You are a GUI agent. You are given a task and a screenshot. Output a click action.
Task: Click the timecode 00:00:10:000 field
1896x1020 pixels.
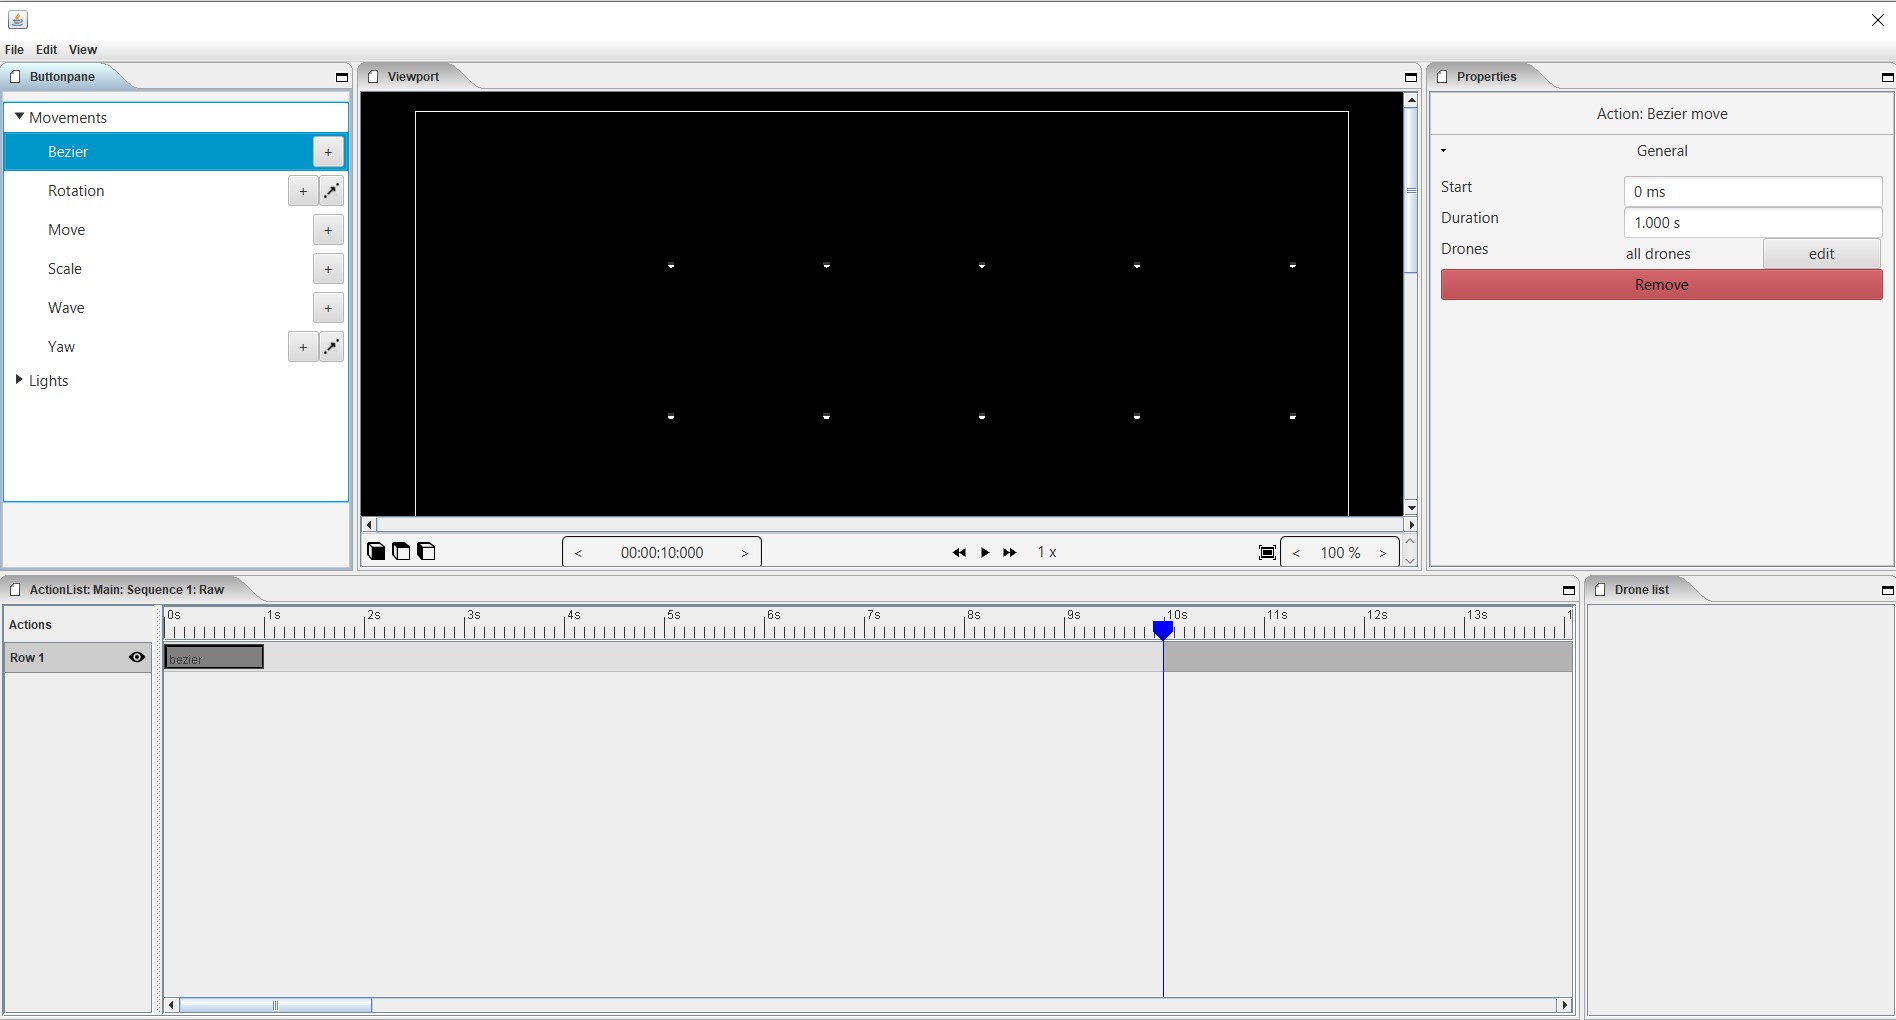click(661, 553)
